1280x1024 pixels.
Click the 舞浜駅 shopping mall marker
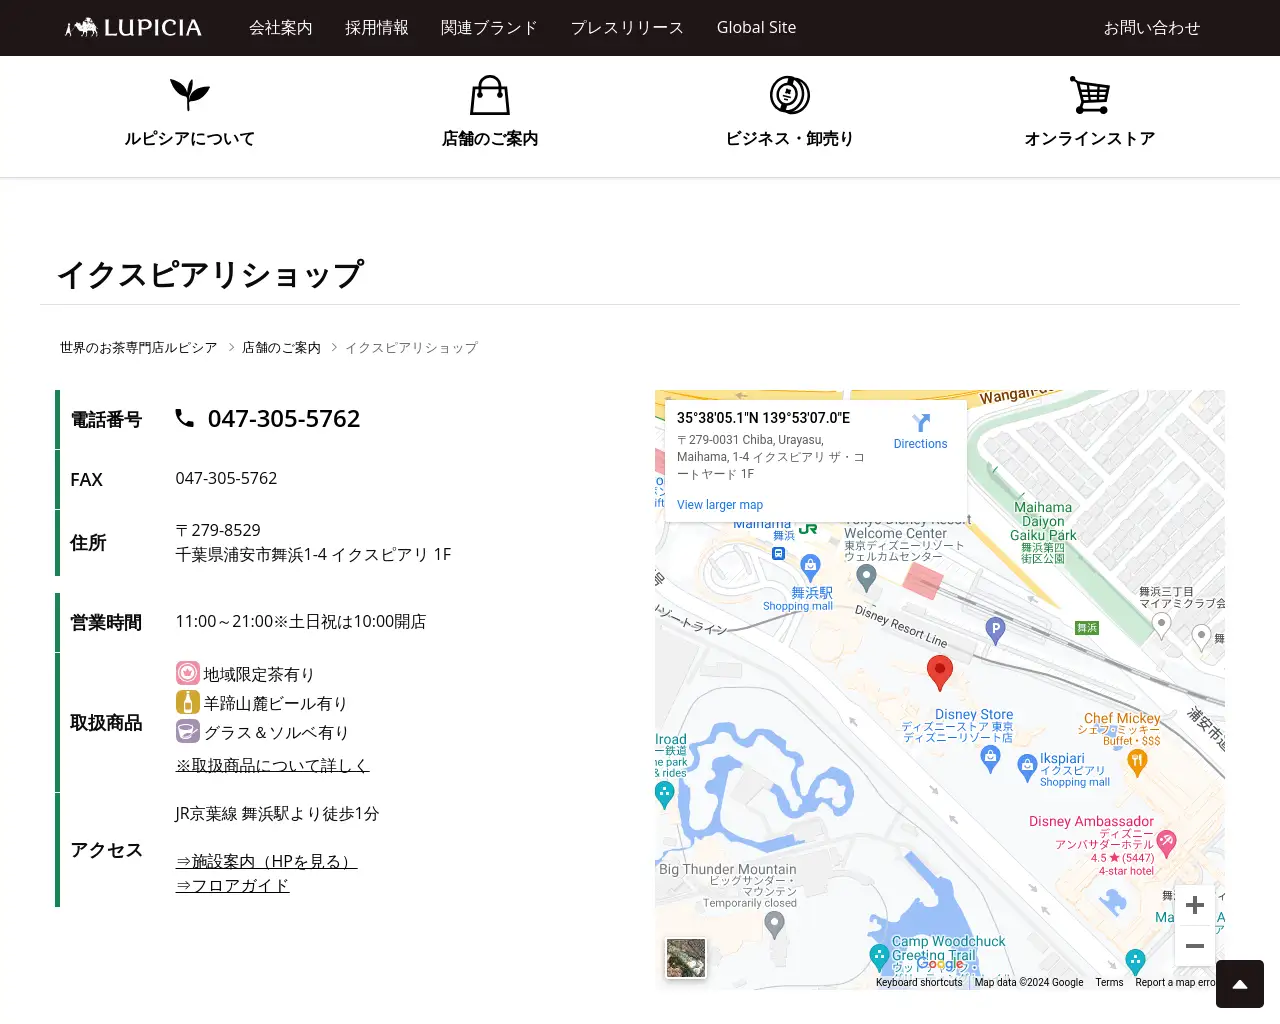pos(811,567)
